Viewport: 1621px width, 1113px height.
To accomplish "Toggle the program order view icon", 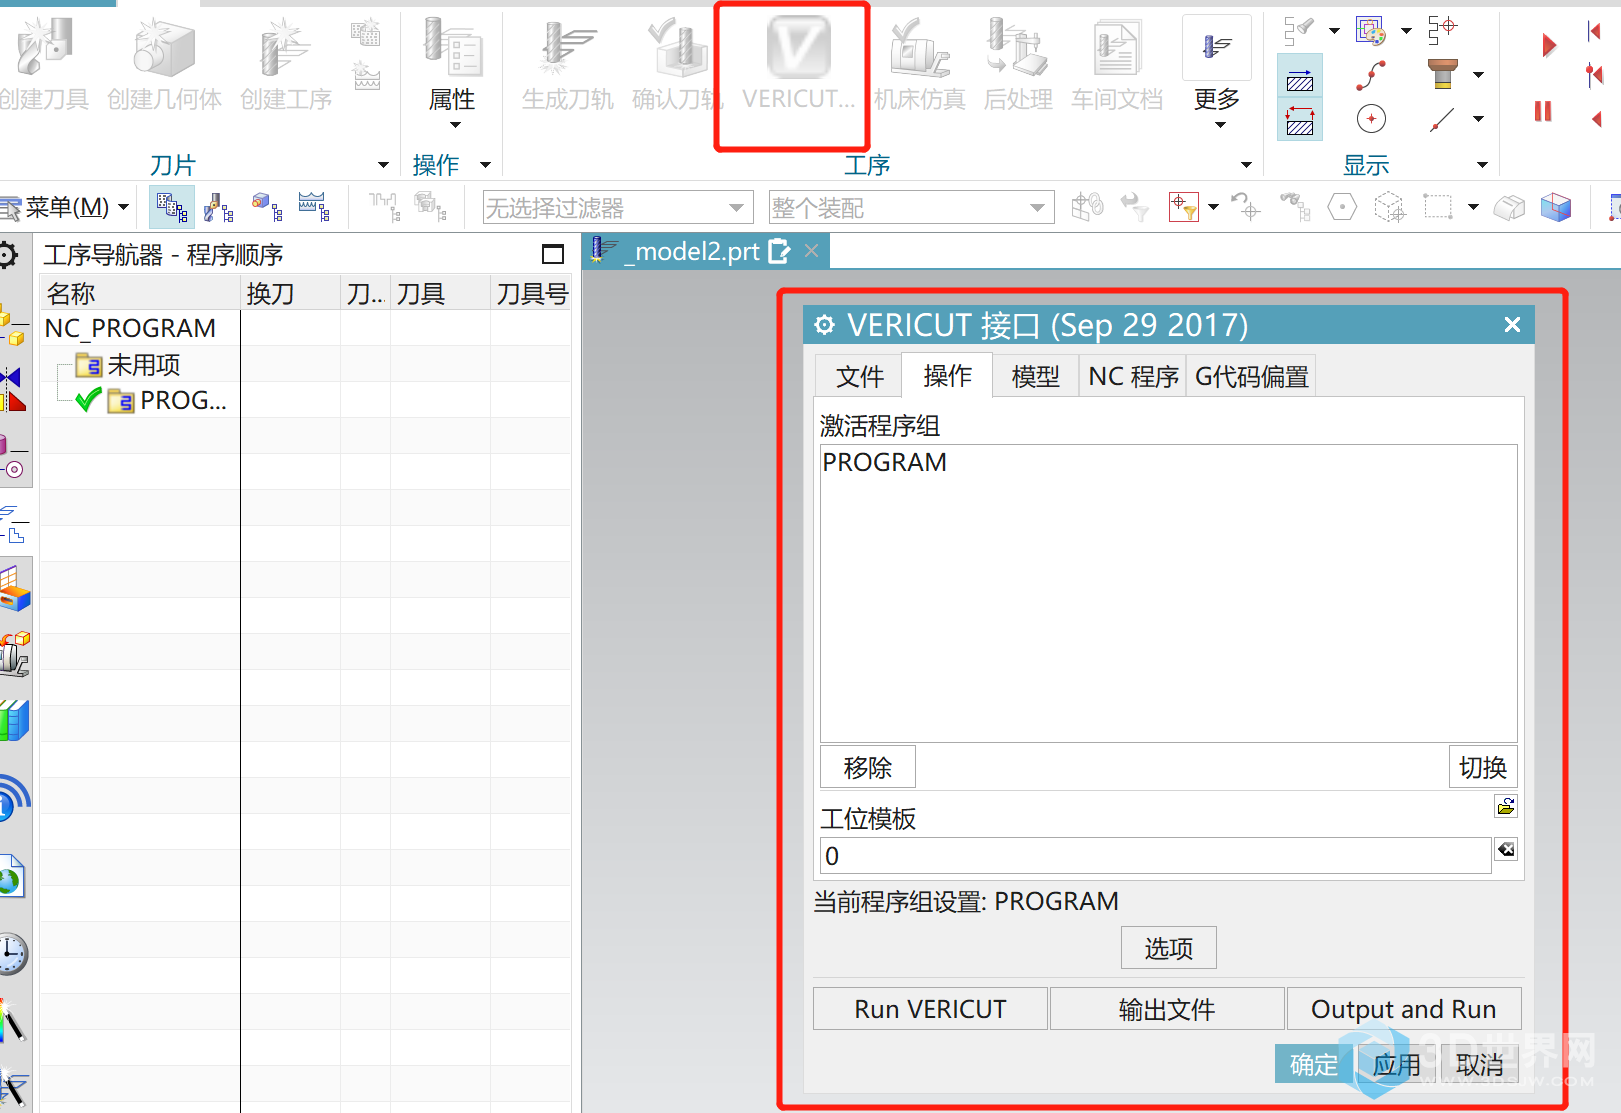I will (172, 207).
